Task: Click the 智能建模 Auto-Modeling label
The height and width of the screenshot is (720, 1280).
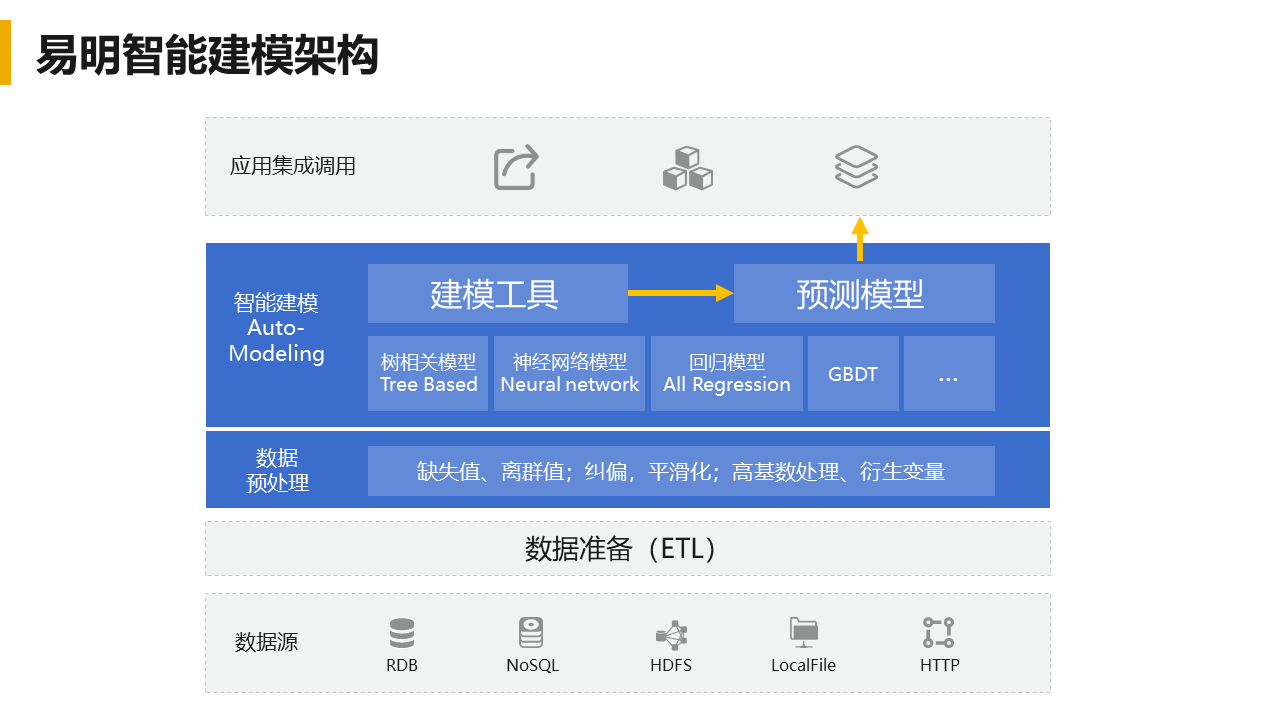Action: point(277,328)
